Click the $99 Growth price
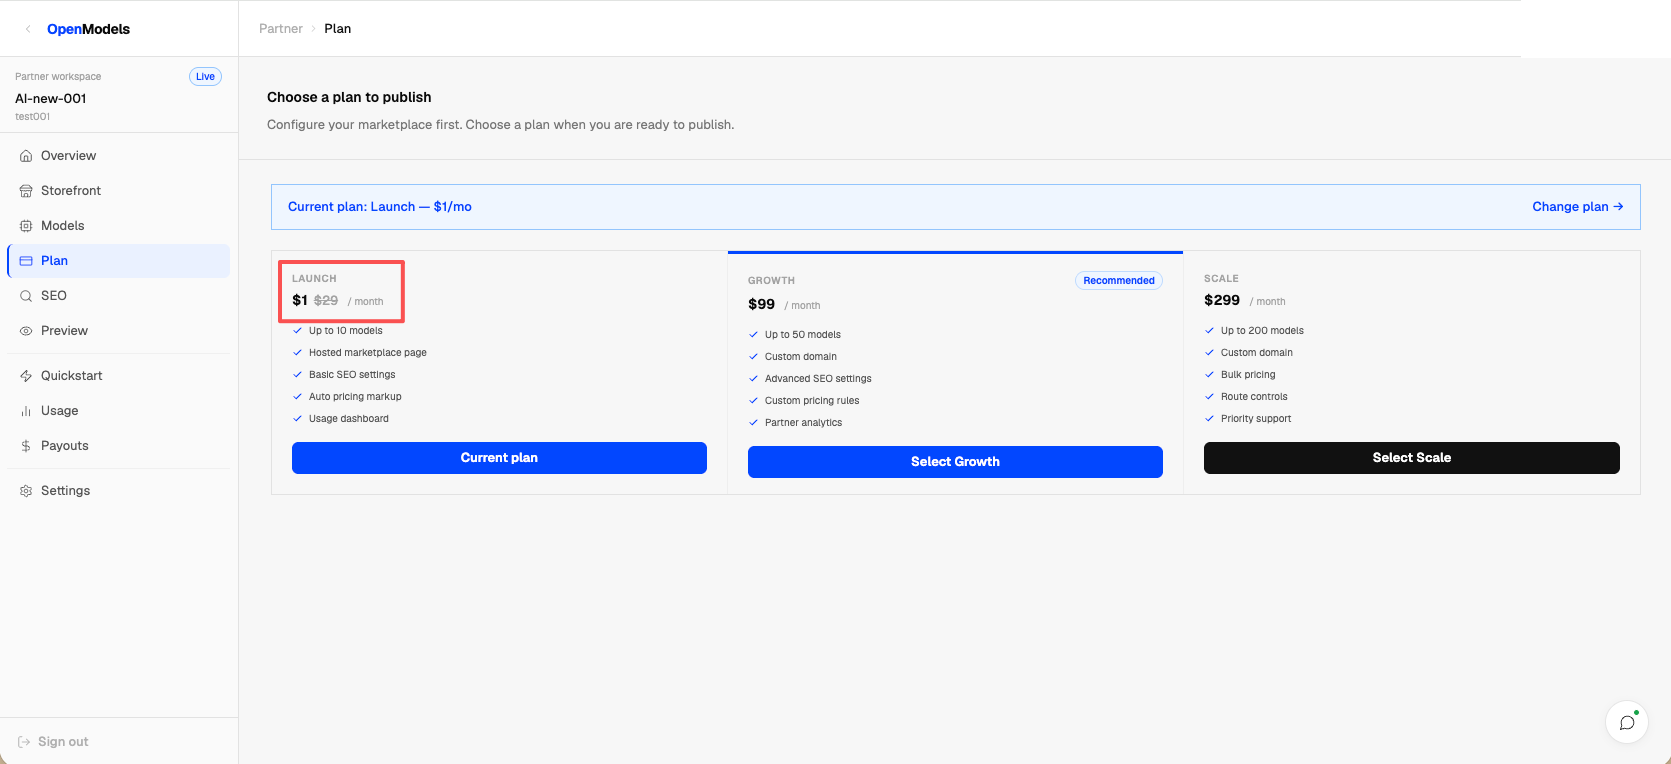Image resolution: width=1671 pixels, height=764 pixels. click(762, 304)
